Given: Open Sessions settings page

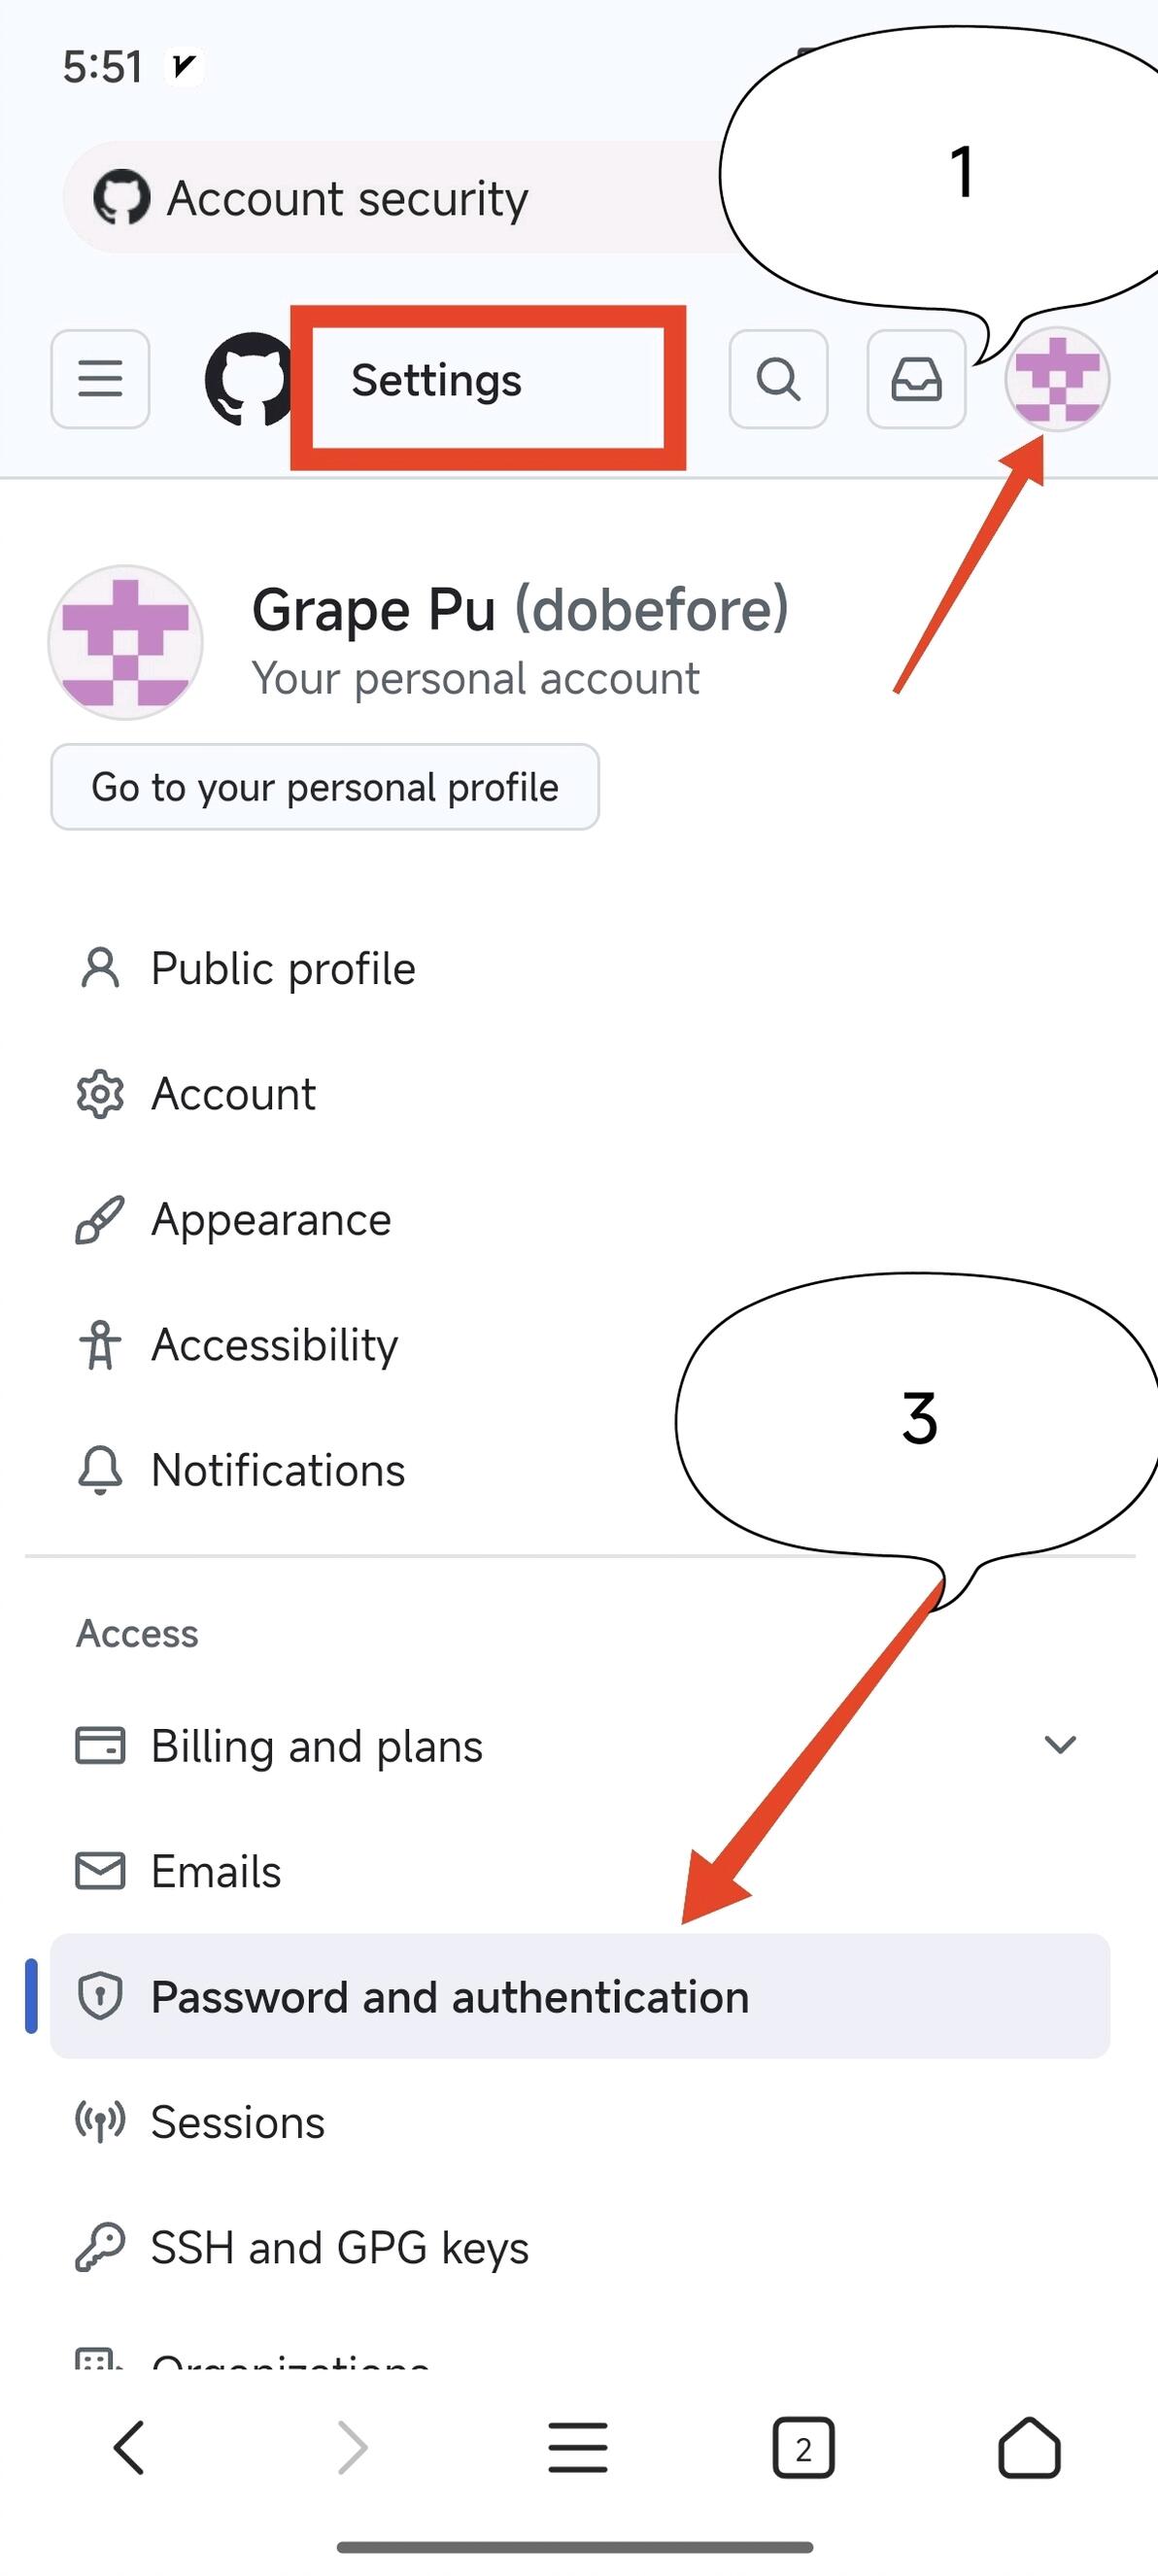Looking at the screenshot, I should tap(238, 2122).
